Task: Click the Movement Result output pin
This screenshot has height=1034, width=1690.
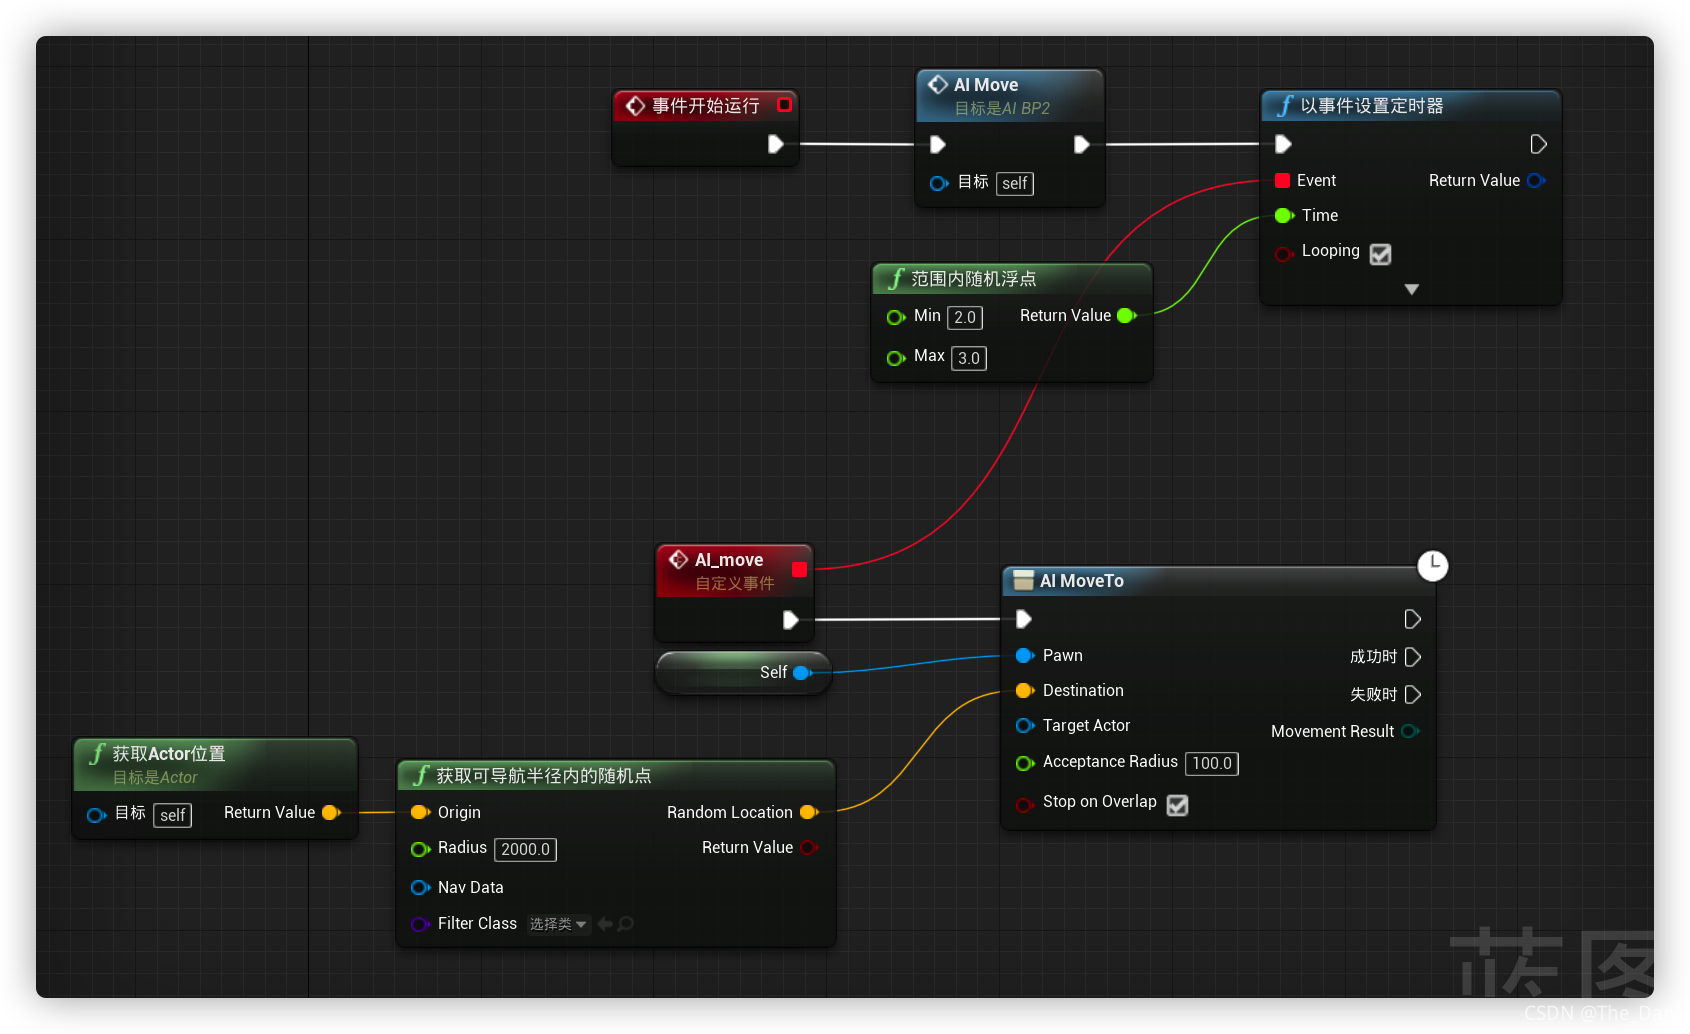Action: [x=1410, y=731]
